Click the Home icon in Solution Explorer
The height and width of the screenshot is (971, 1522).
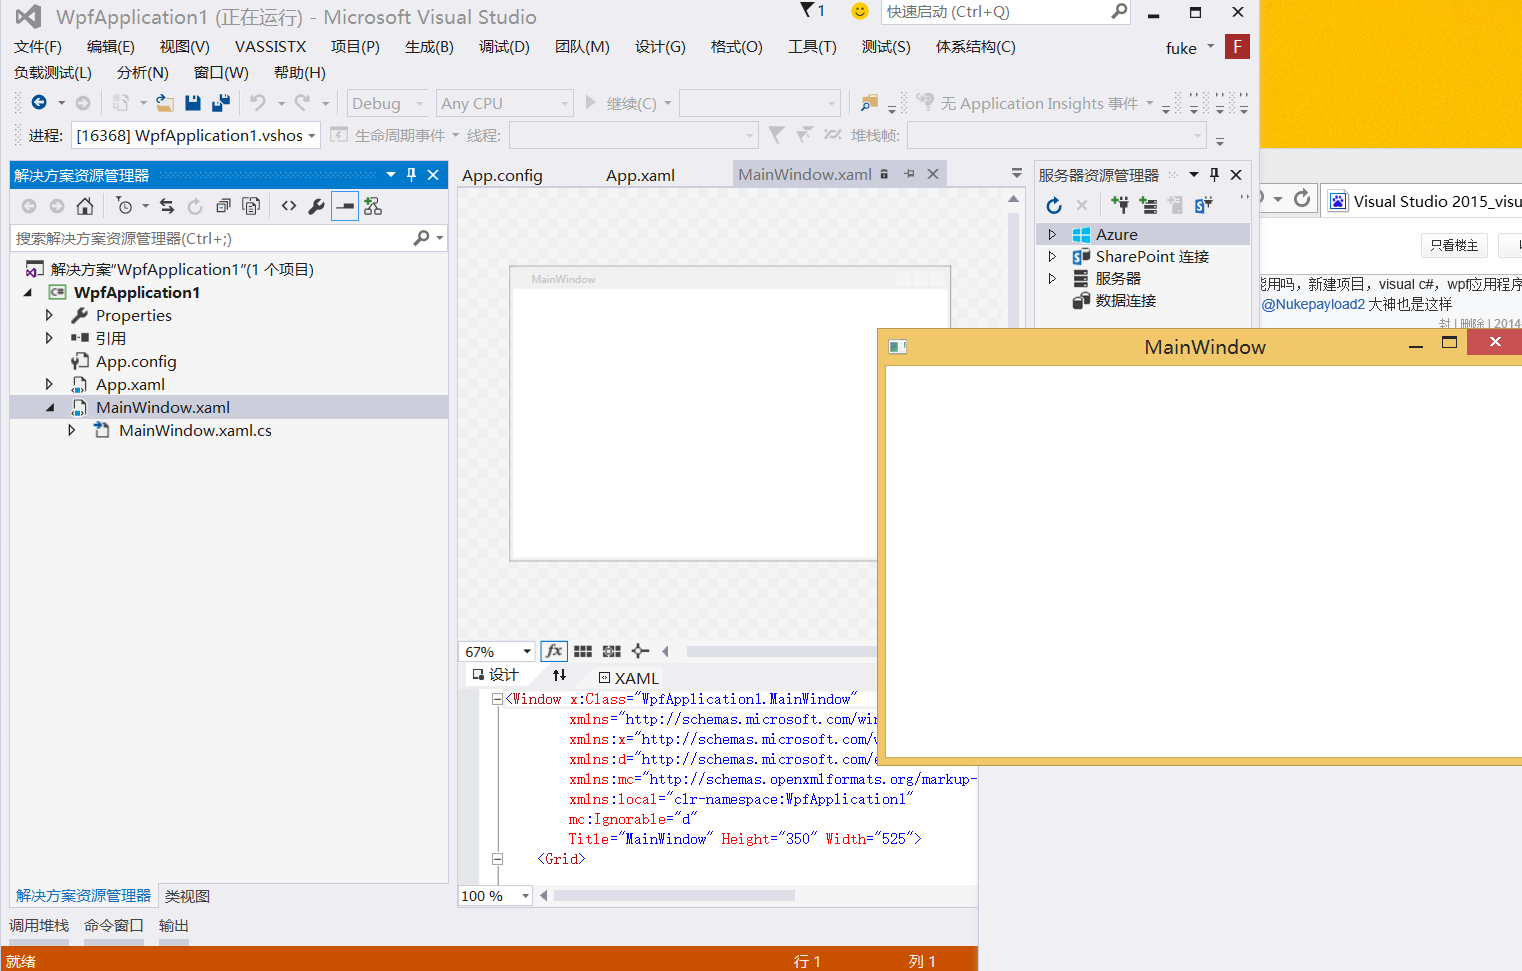(x=85, y=206)
